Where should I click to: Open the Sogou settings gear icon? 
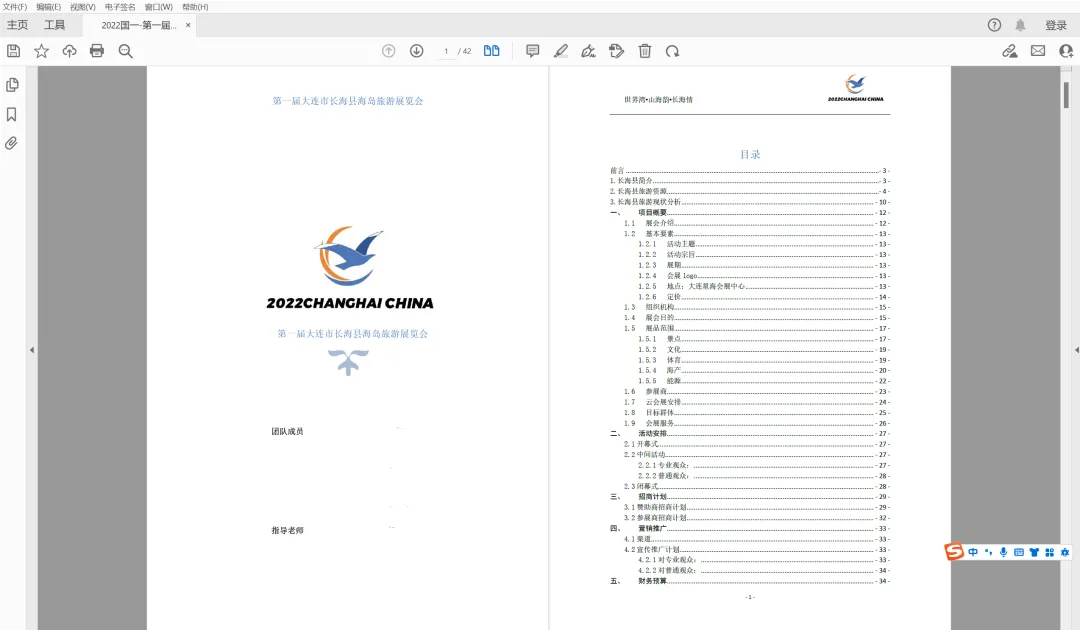(1065, 552)
